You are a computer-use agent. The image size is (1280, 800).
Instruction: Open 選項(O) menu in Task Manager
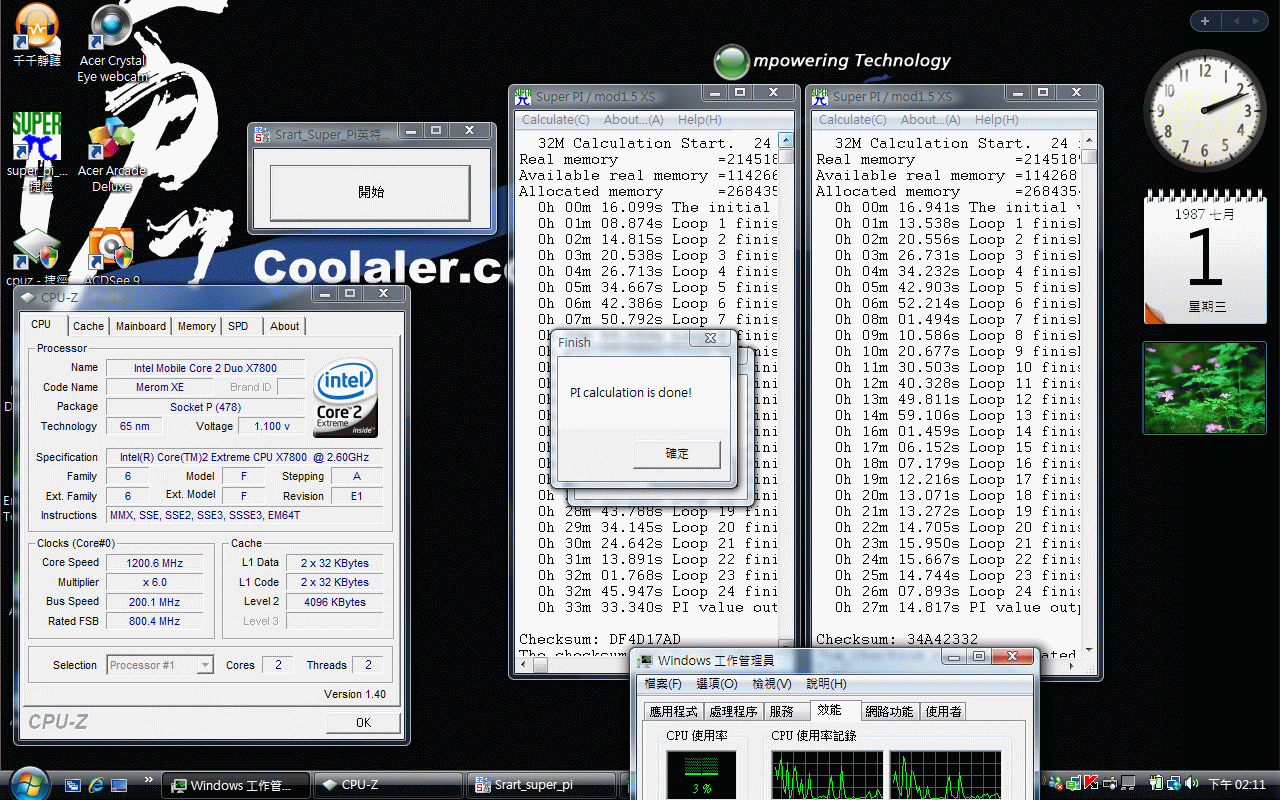(x=717, y=684)
